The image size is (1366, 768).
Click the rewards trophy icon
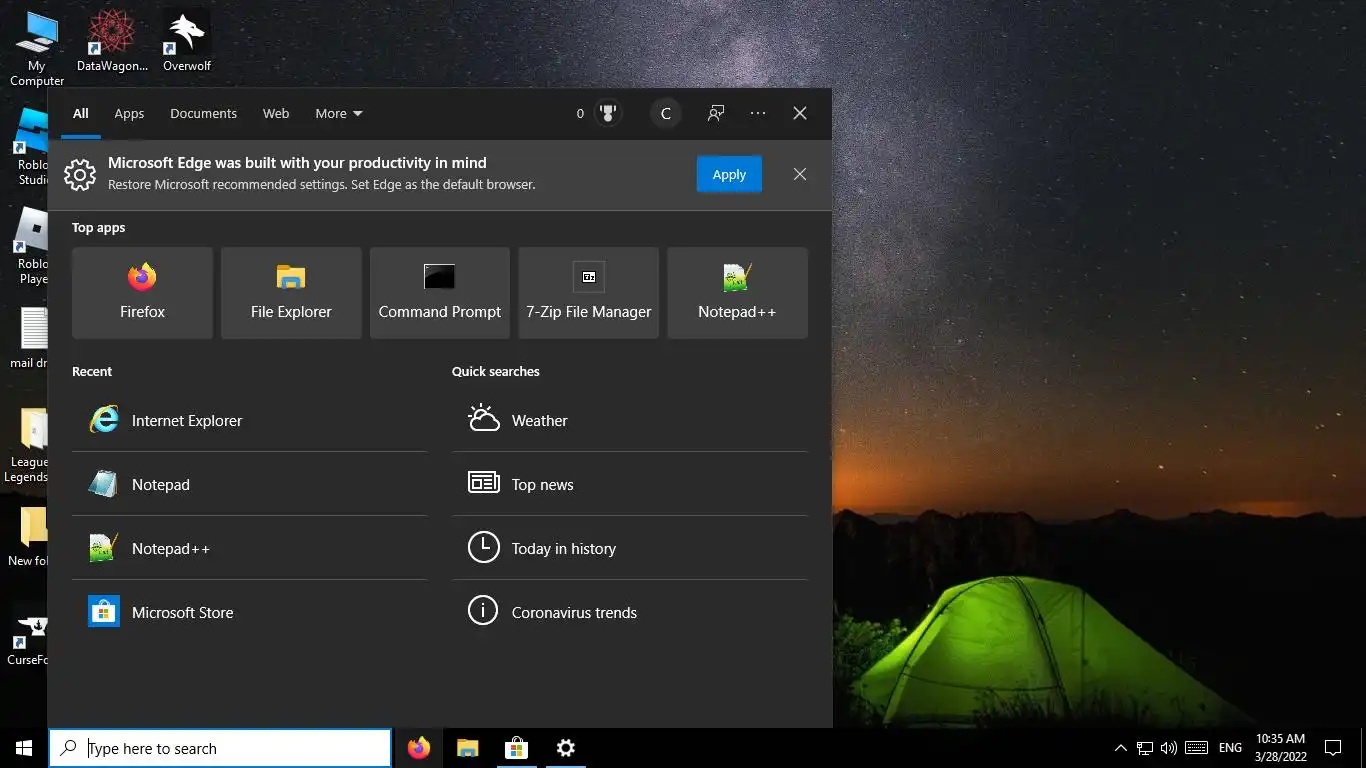[x=607, y=113]
